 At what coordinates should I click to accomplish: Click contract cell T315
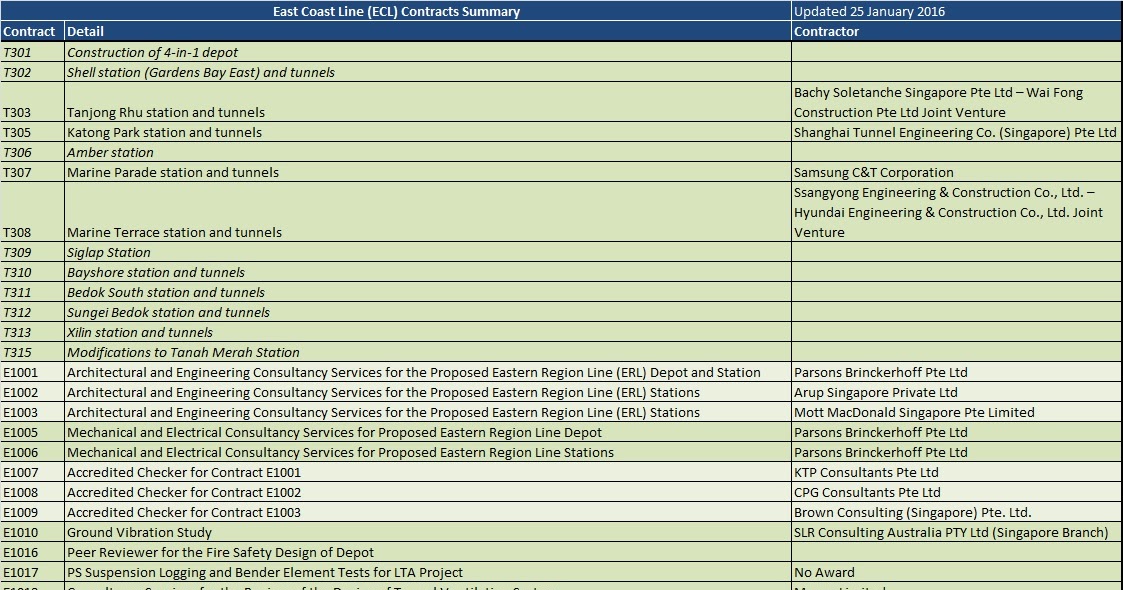[32, 353]
